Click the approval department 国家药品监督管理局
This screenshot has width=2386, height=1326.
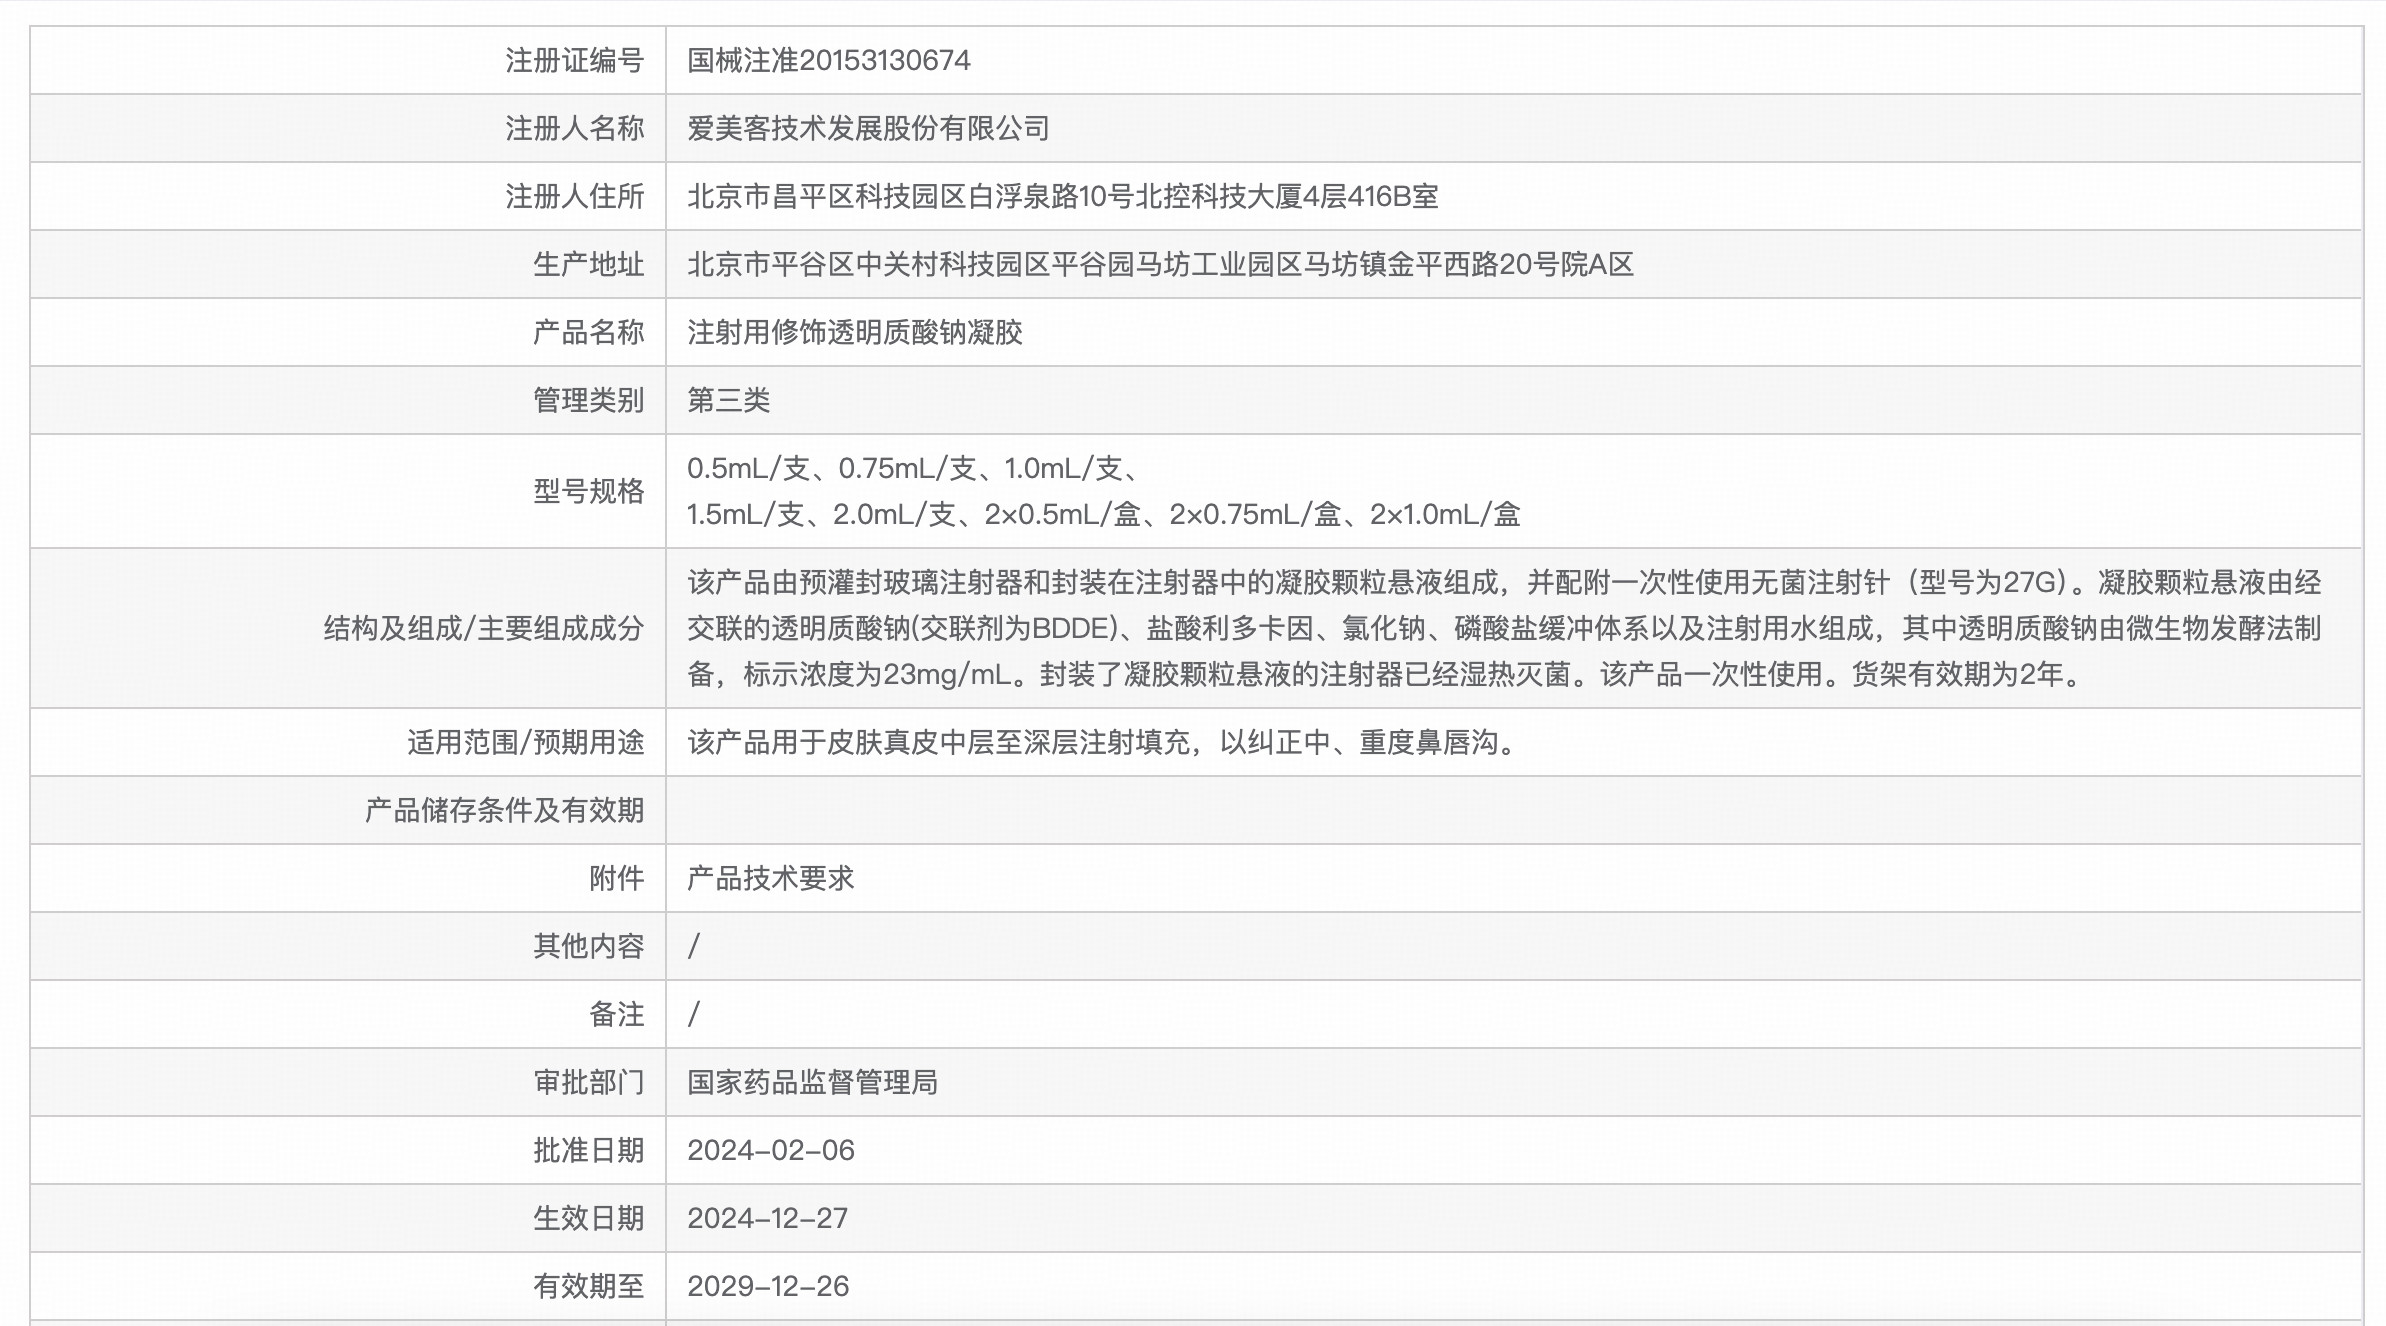(815, 1082)
